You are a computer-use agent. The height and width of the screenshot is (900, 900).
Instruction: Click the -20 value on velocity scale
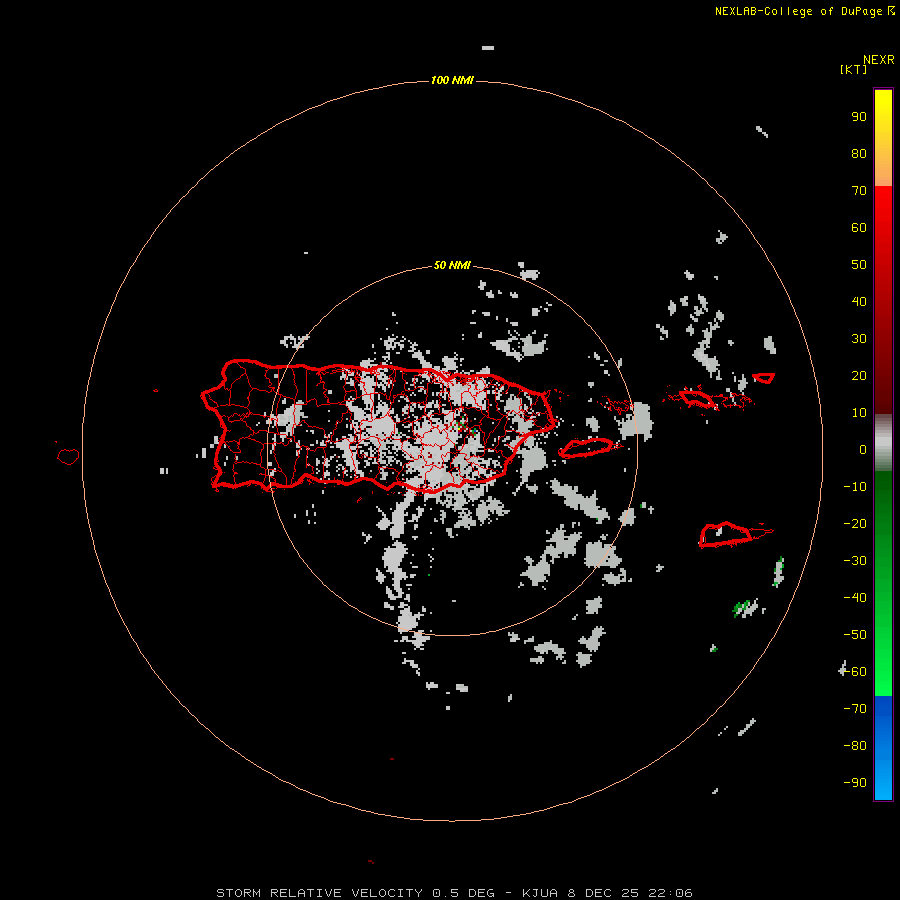pos(855,523)
